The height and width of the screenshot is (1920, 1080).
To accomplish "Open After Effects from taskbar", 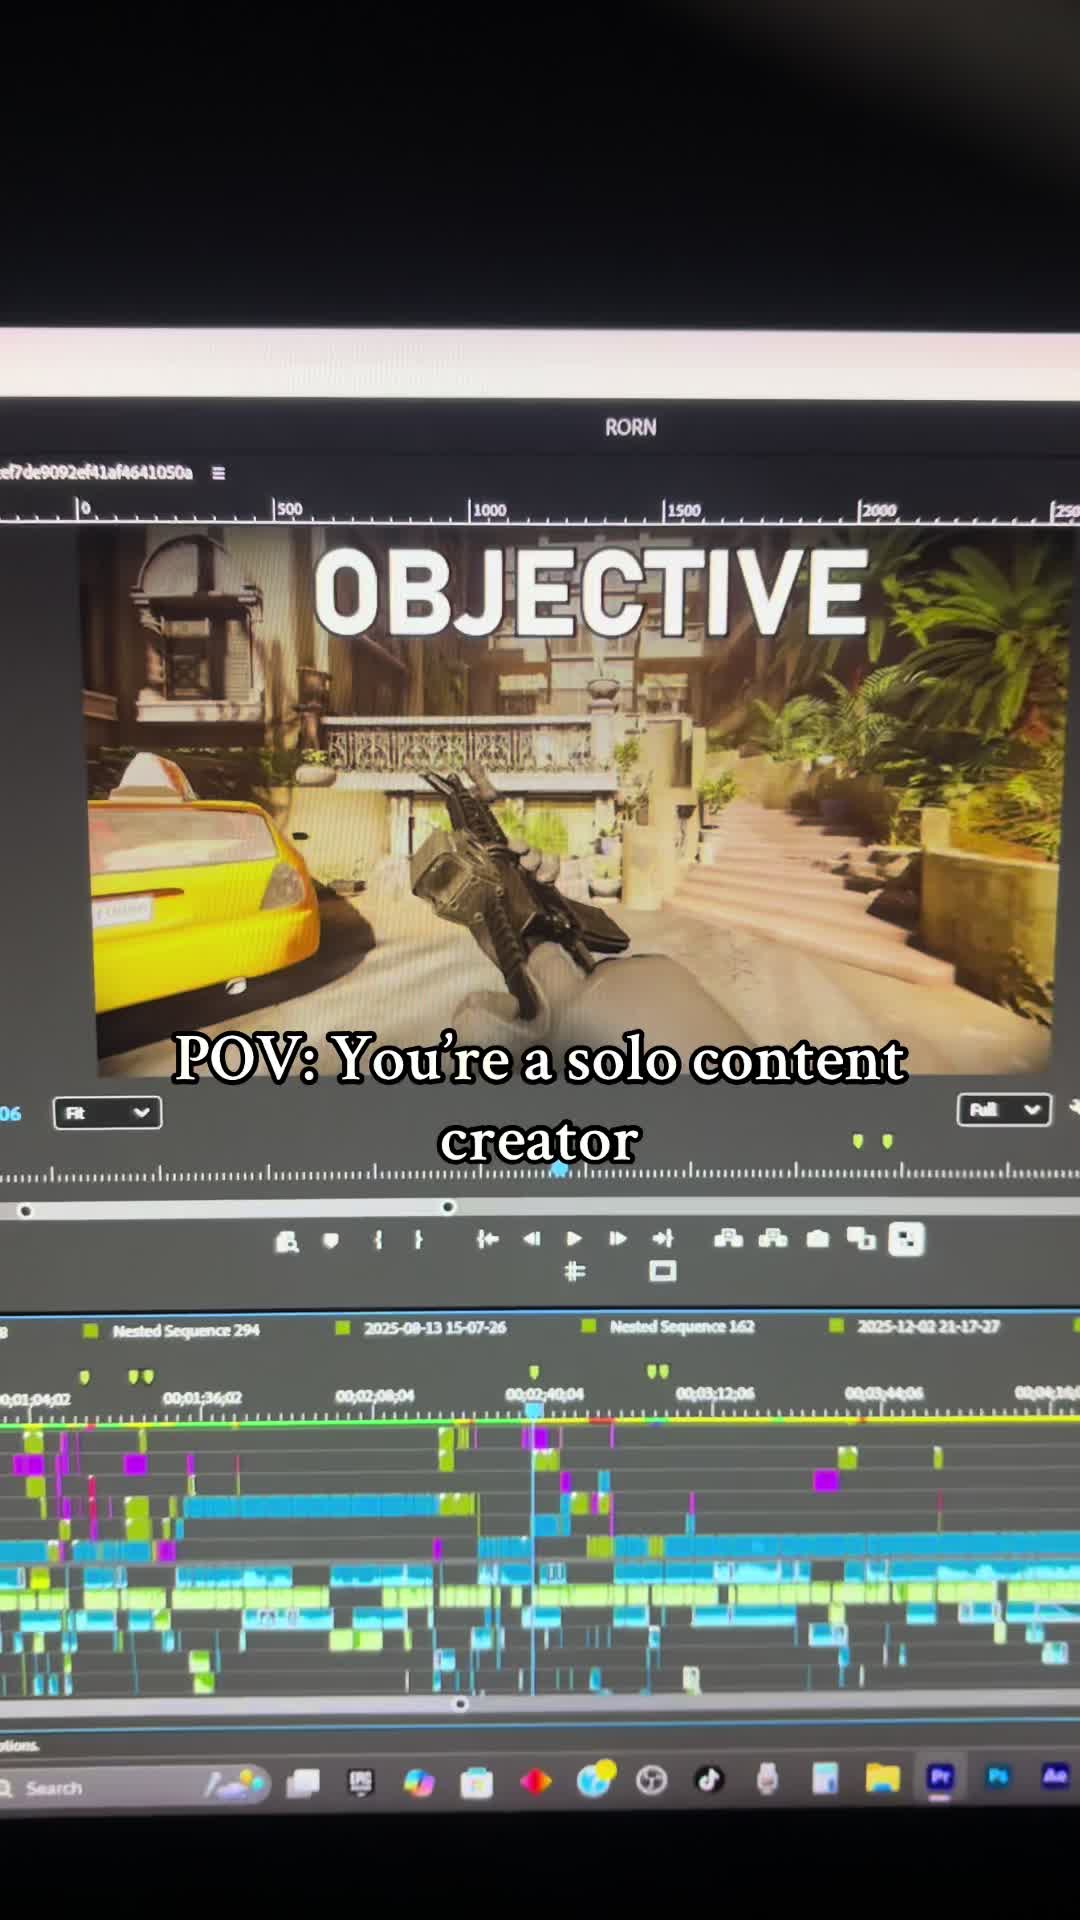I will pos(1055,1775).
